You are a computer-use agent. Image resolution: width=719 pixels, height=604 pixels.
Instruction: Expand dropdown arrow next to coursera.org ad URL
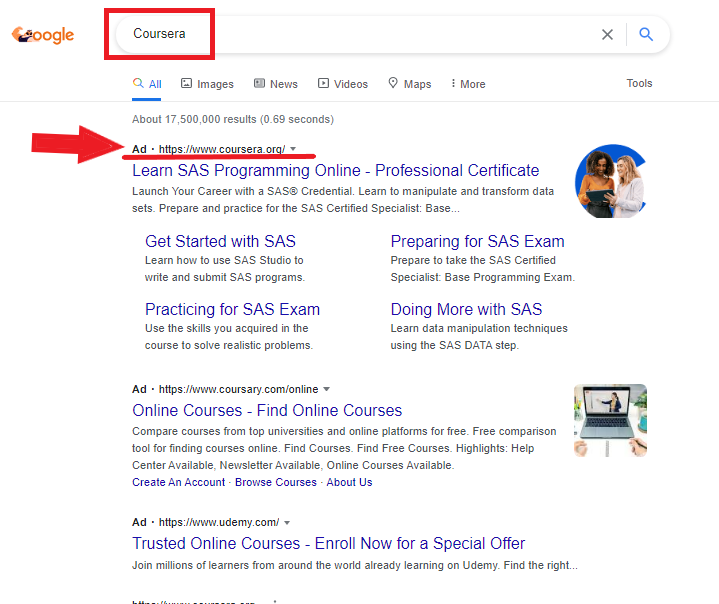tap(293, 149)
